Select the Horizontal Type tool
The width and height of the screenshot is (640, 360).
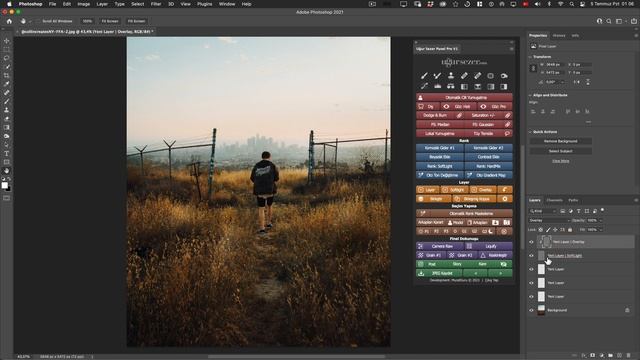tap(7, 153)
